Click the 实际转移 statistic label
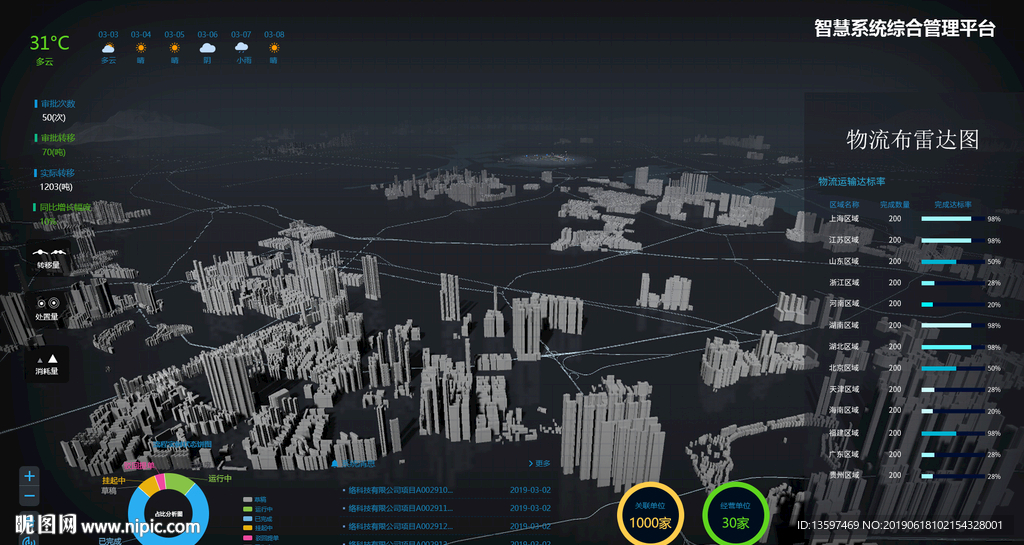 (57, 173)
